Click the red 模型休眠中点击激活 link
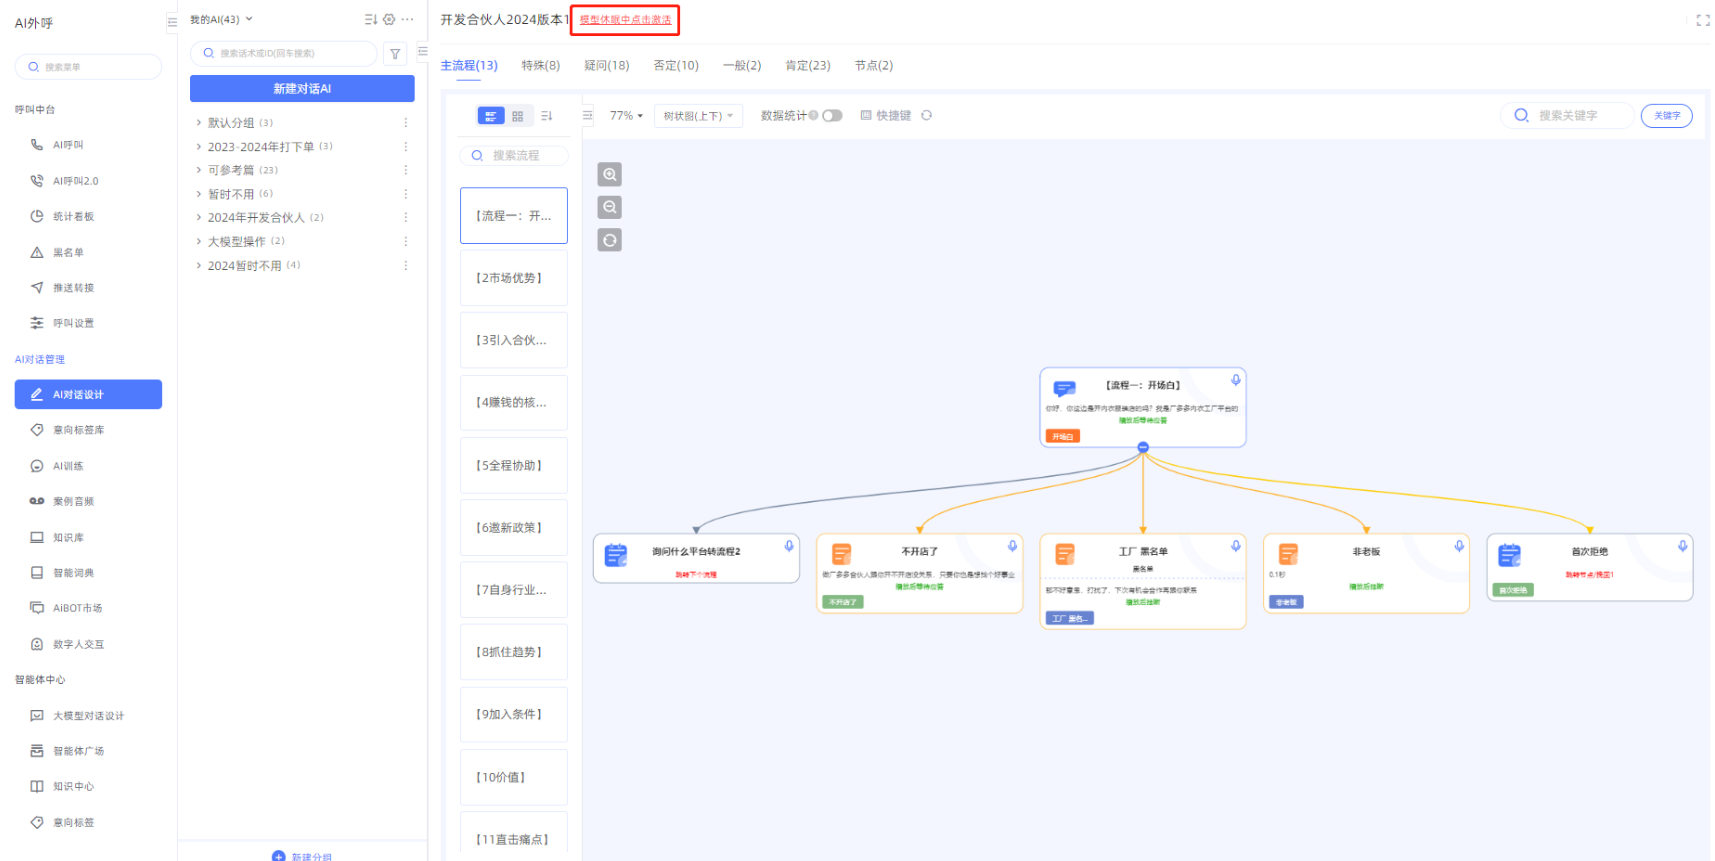Image resolution: width=1715 pixels, height=861 pixels. point(625,20)
